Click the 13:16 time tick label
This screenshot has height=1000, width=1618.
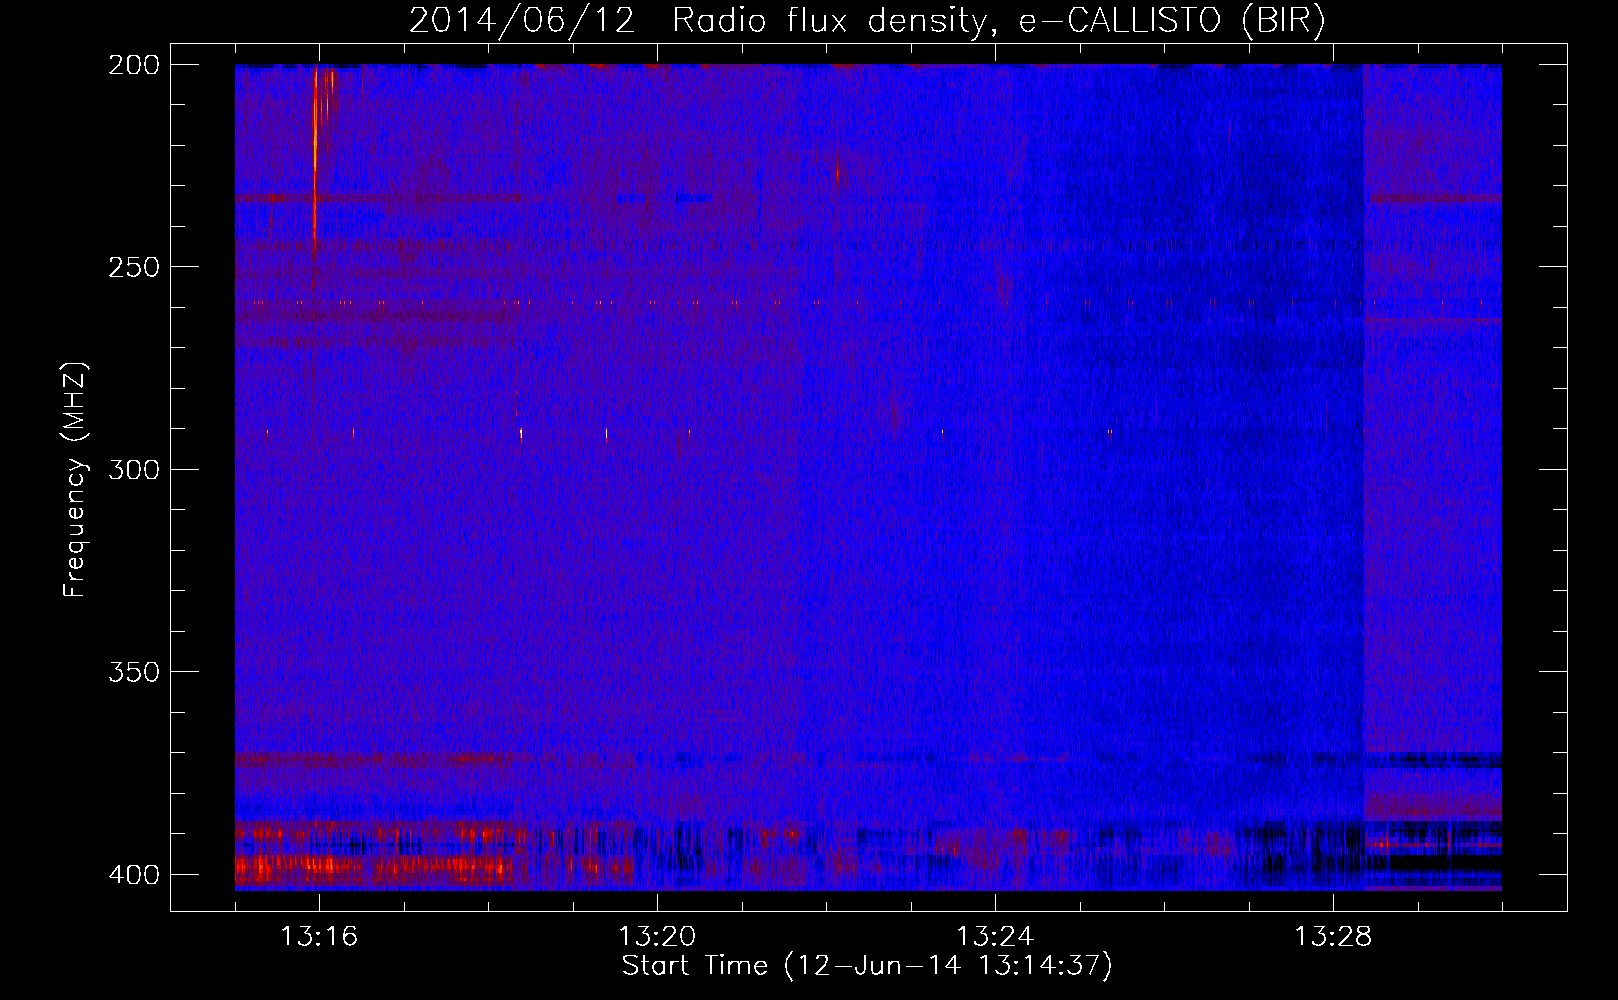319,936
